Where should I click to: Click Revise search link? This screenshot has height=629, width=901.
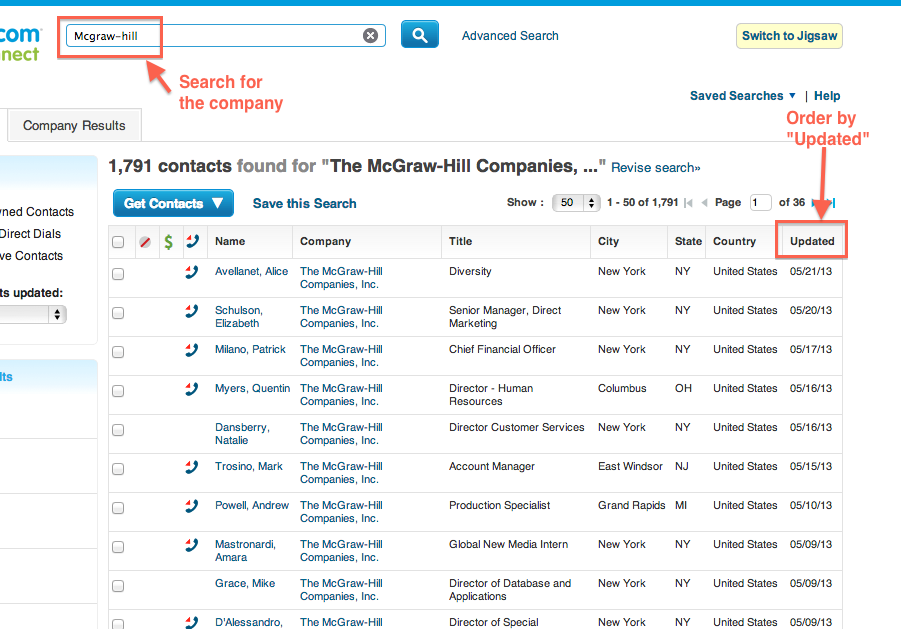point(656,168)
